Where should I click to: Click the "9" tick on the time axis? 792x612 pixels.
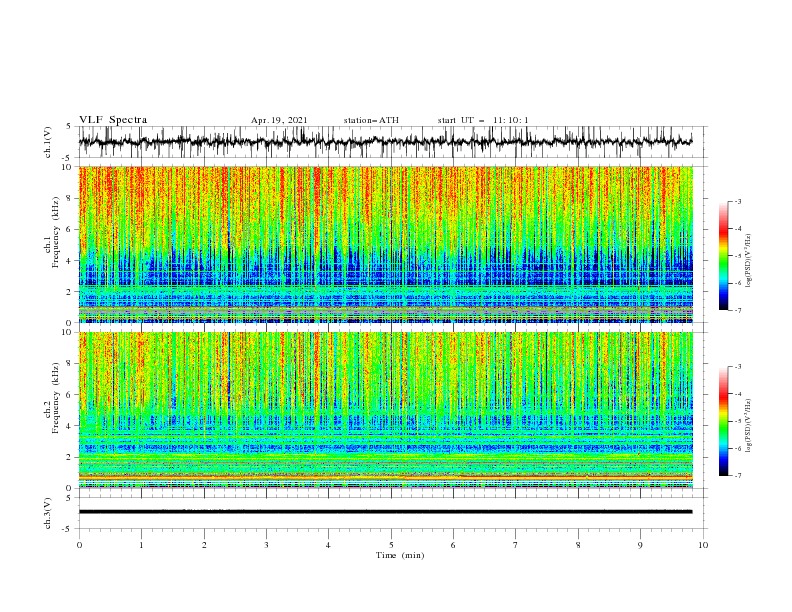point(640,545)
